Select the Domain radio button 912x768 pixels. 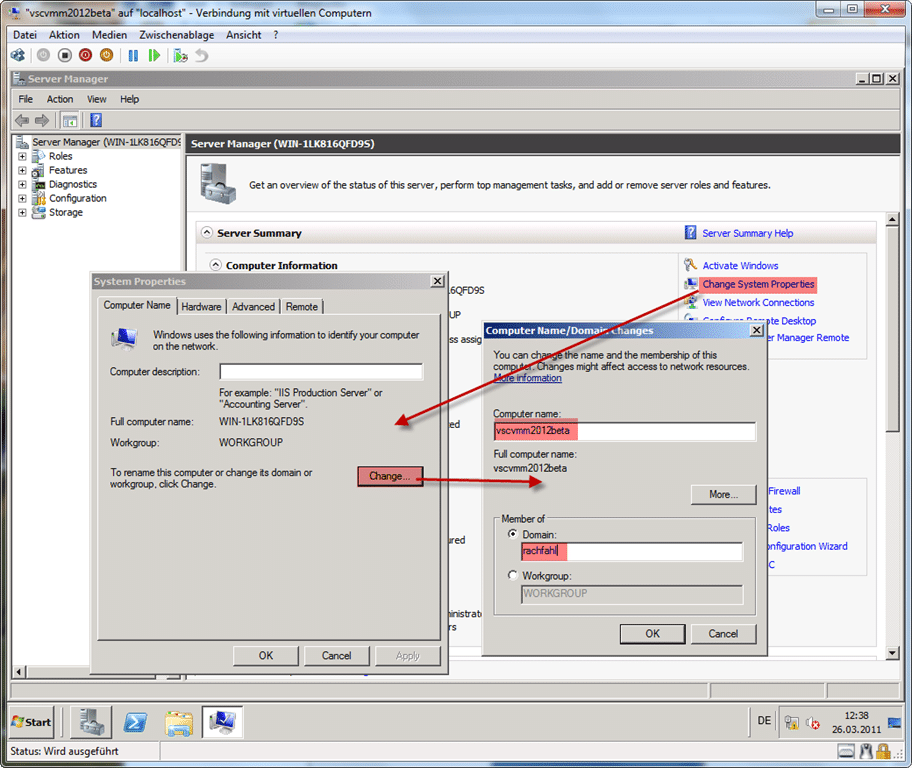[512, 534]
